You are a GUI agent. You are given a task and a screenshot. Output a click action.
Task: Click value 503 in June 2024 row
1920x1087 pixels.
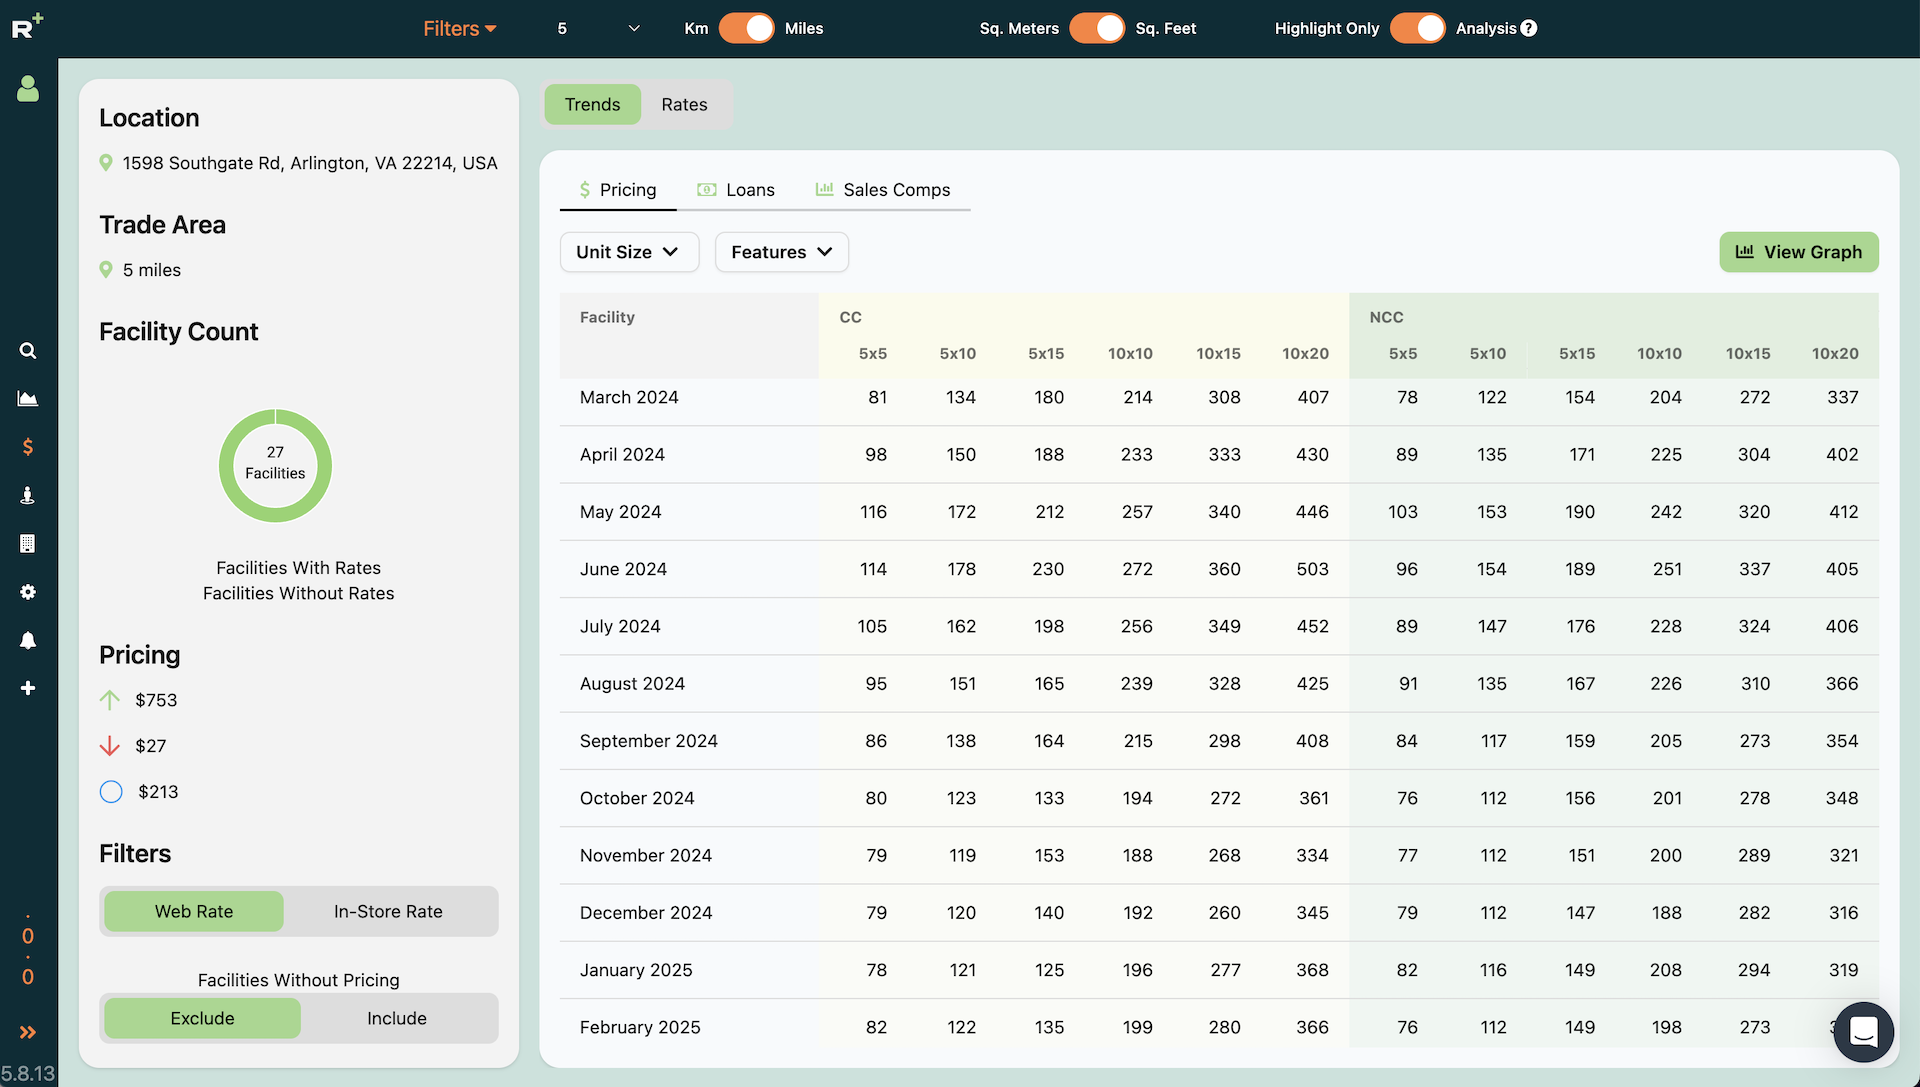coord(1312,569)
